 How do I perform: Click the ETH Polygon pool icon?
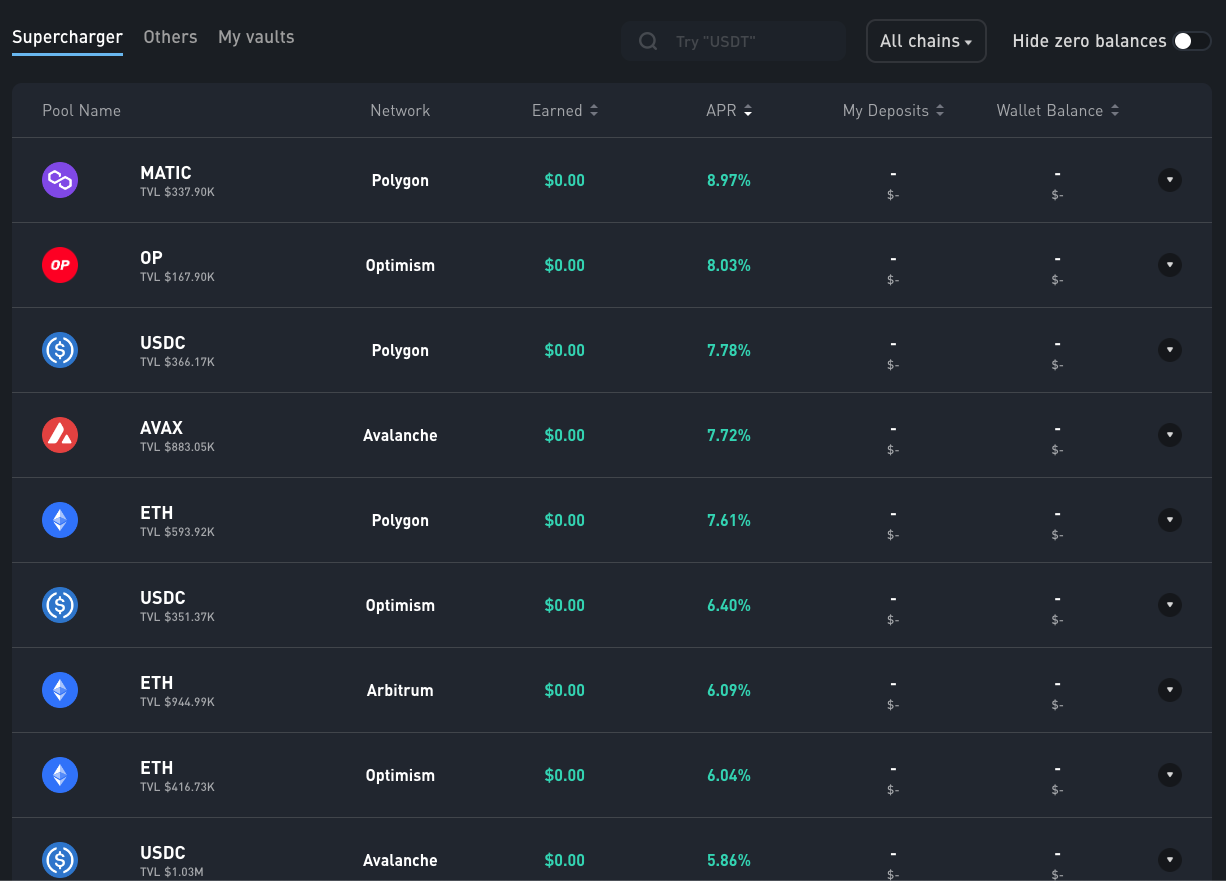coord(60,520)
